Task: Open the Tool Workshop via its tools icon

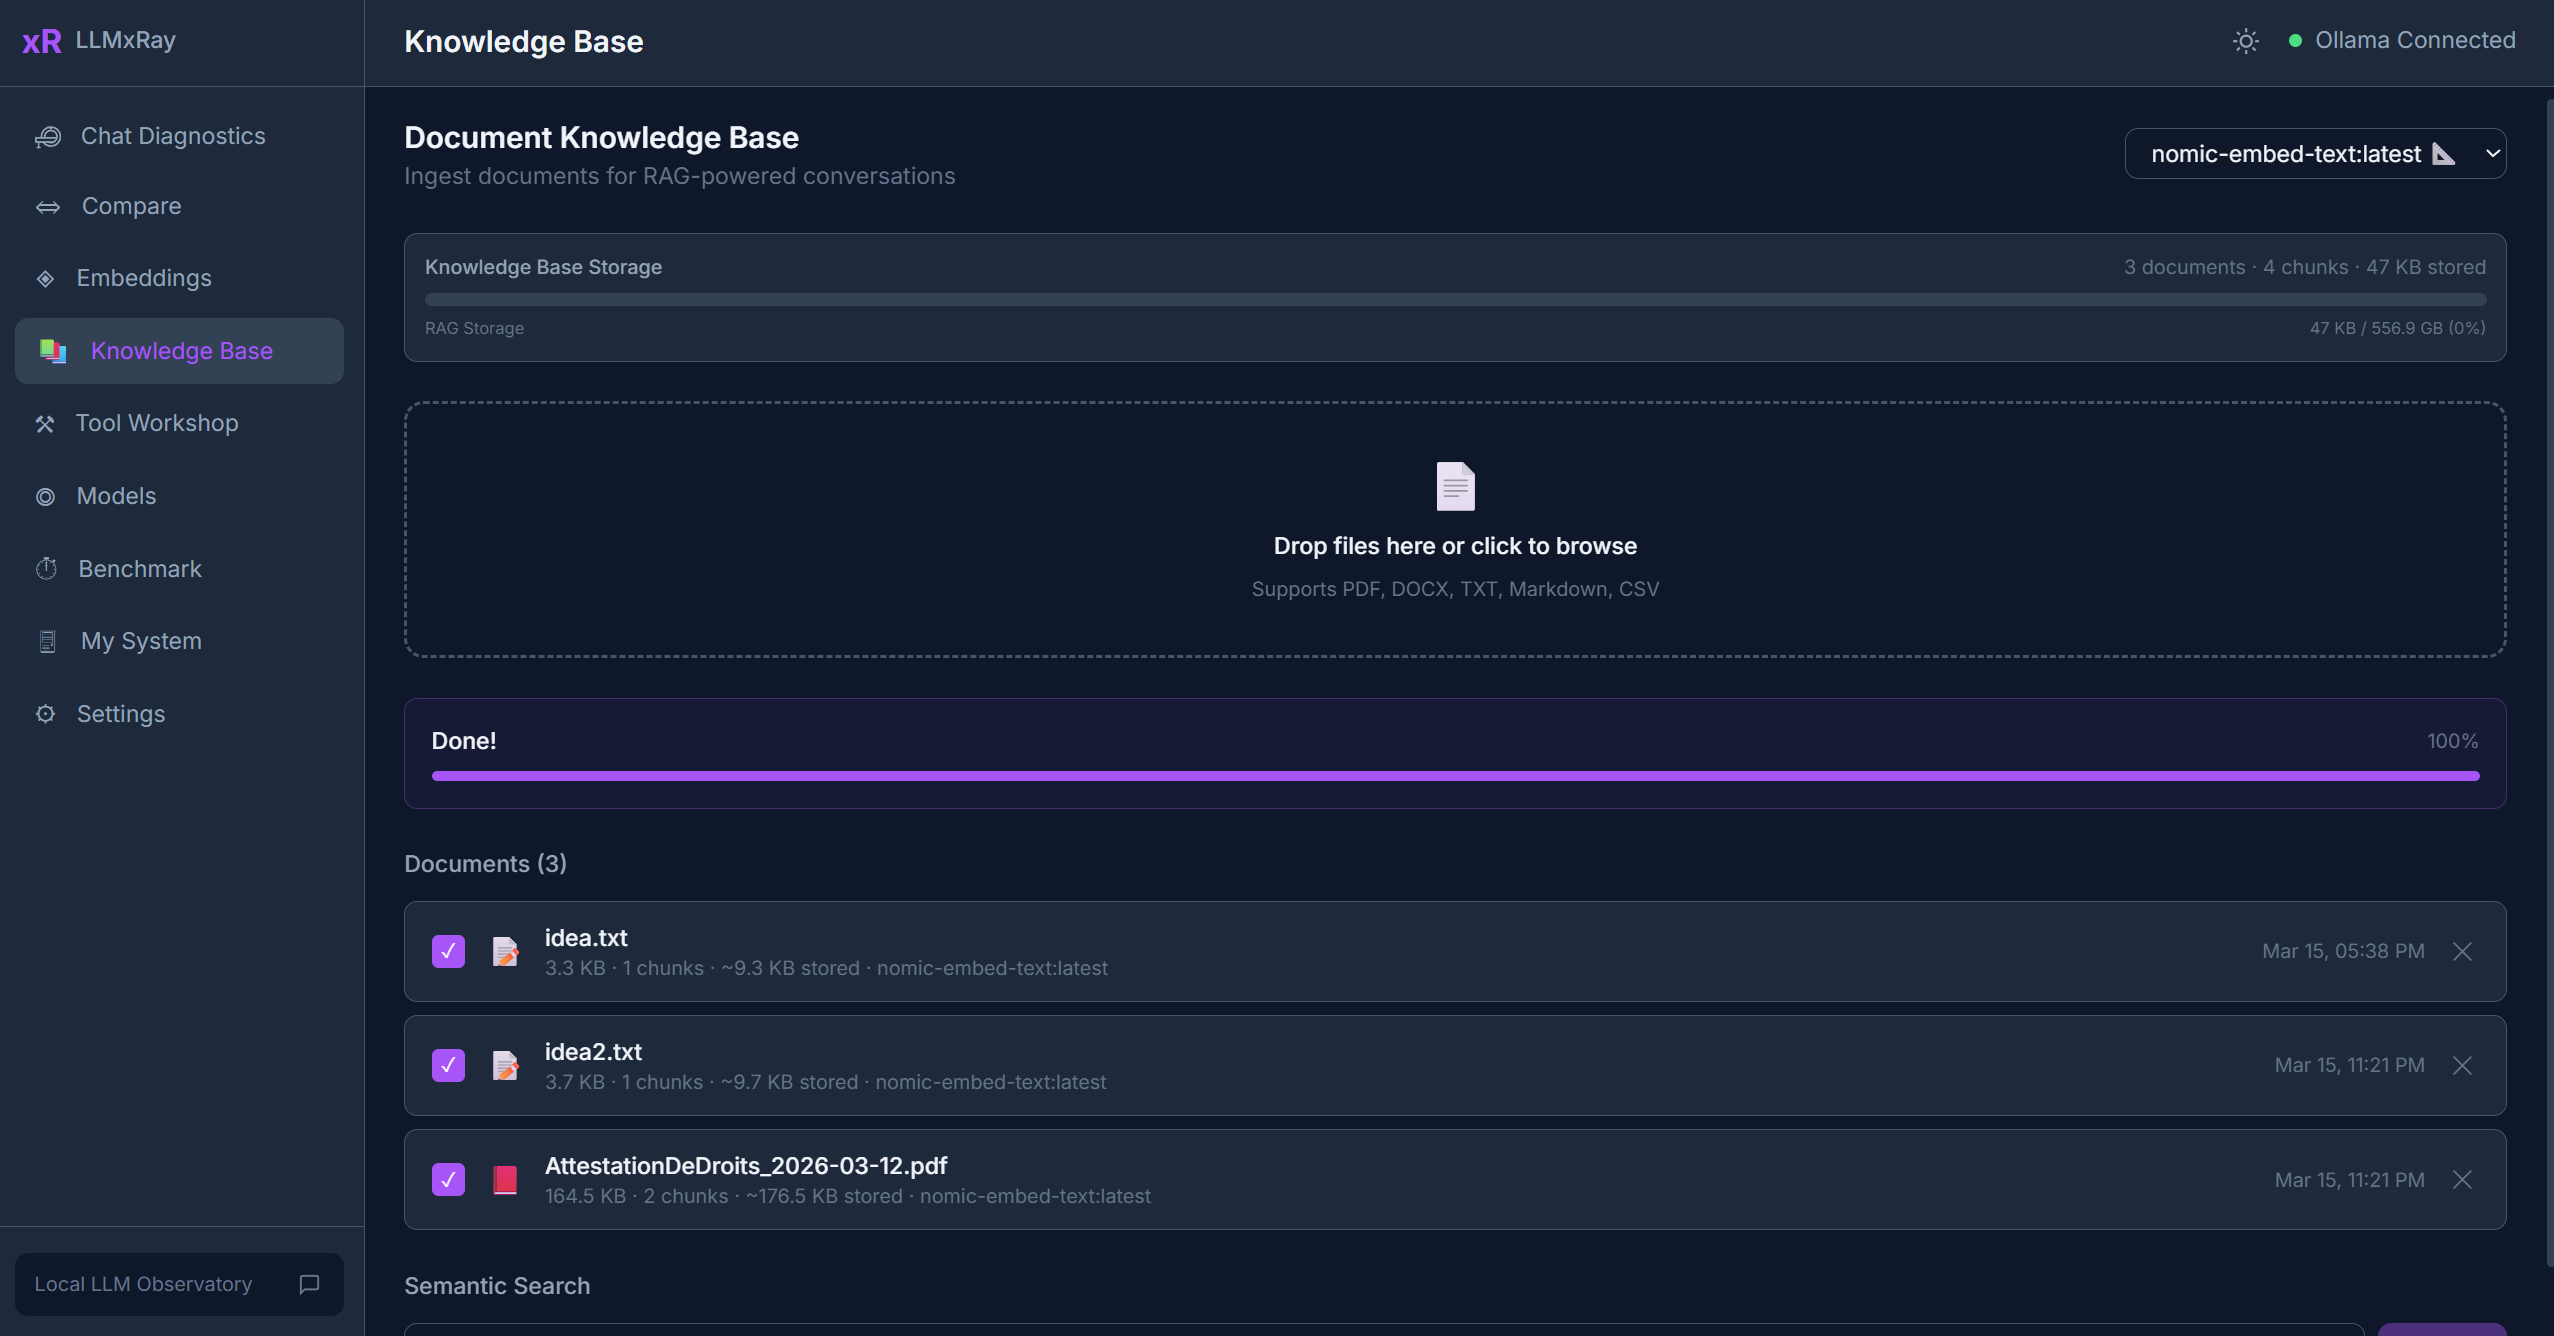Action: [x=46, y=423]
